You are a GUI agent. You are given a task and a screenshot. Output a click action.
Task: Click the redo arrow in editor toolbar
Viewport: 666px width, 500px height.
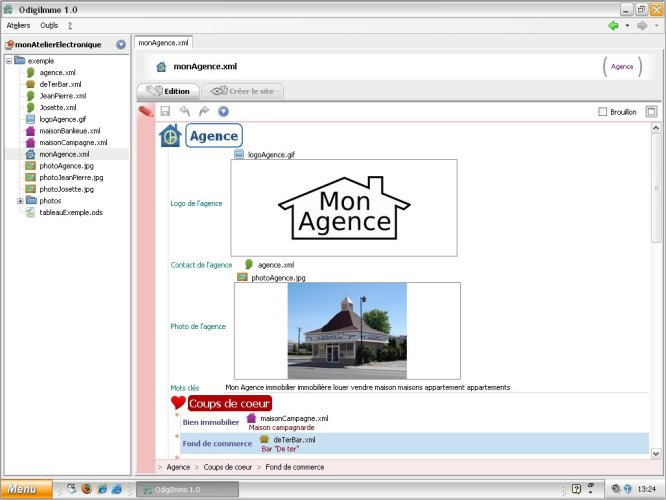(x=204, y=112)
